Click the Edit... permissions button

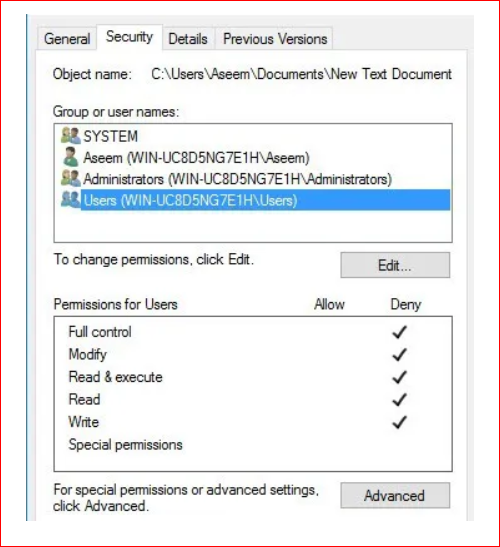click(x=395, y=265)
